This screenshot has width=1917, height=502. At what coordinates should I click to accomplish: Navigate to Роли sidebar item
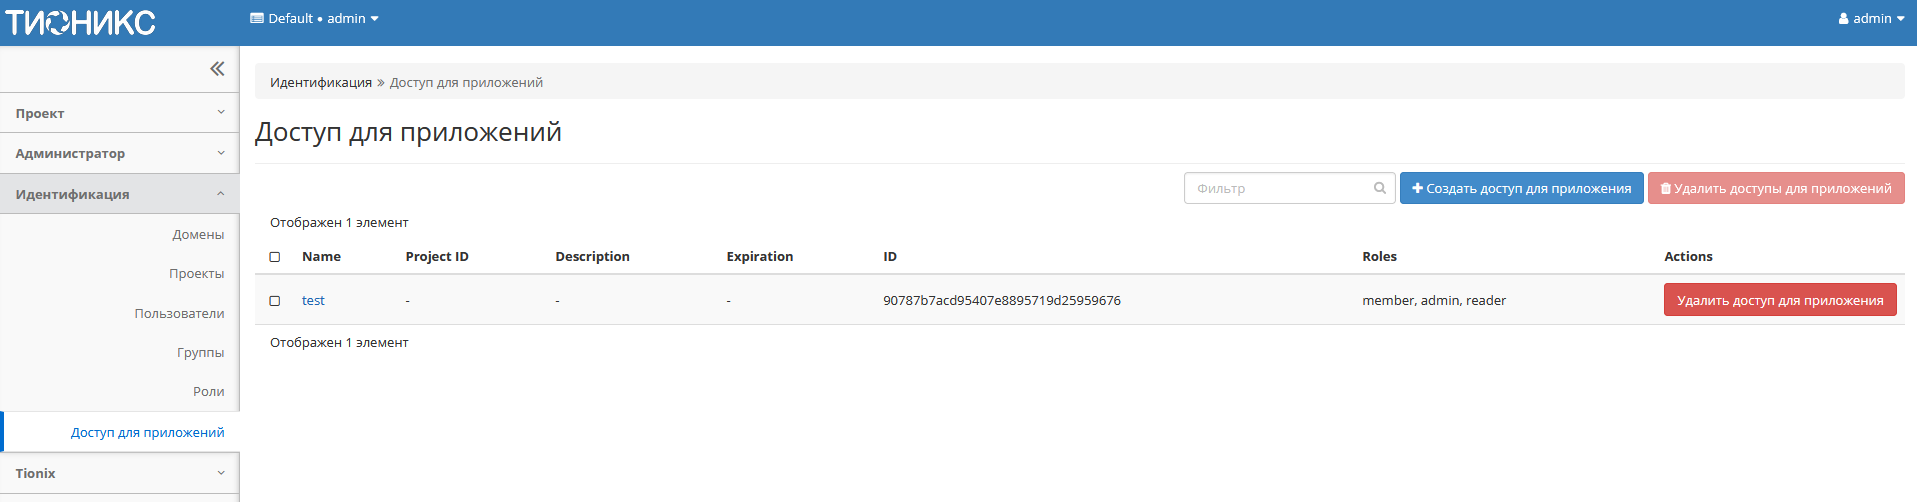point(208,392)
